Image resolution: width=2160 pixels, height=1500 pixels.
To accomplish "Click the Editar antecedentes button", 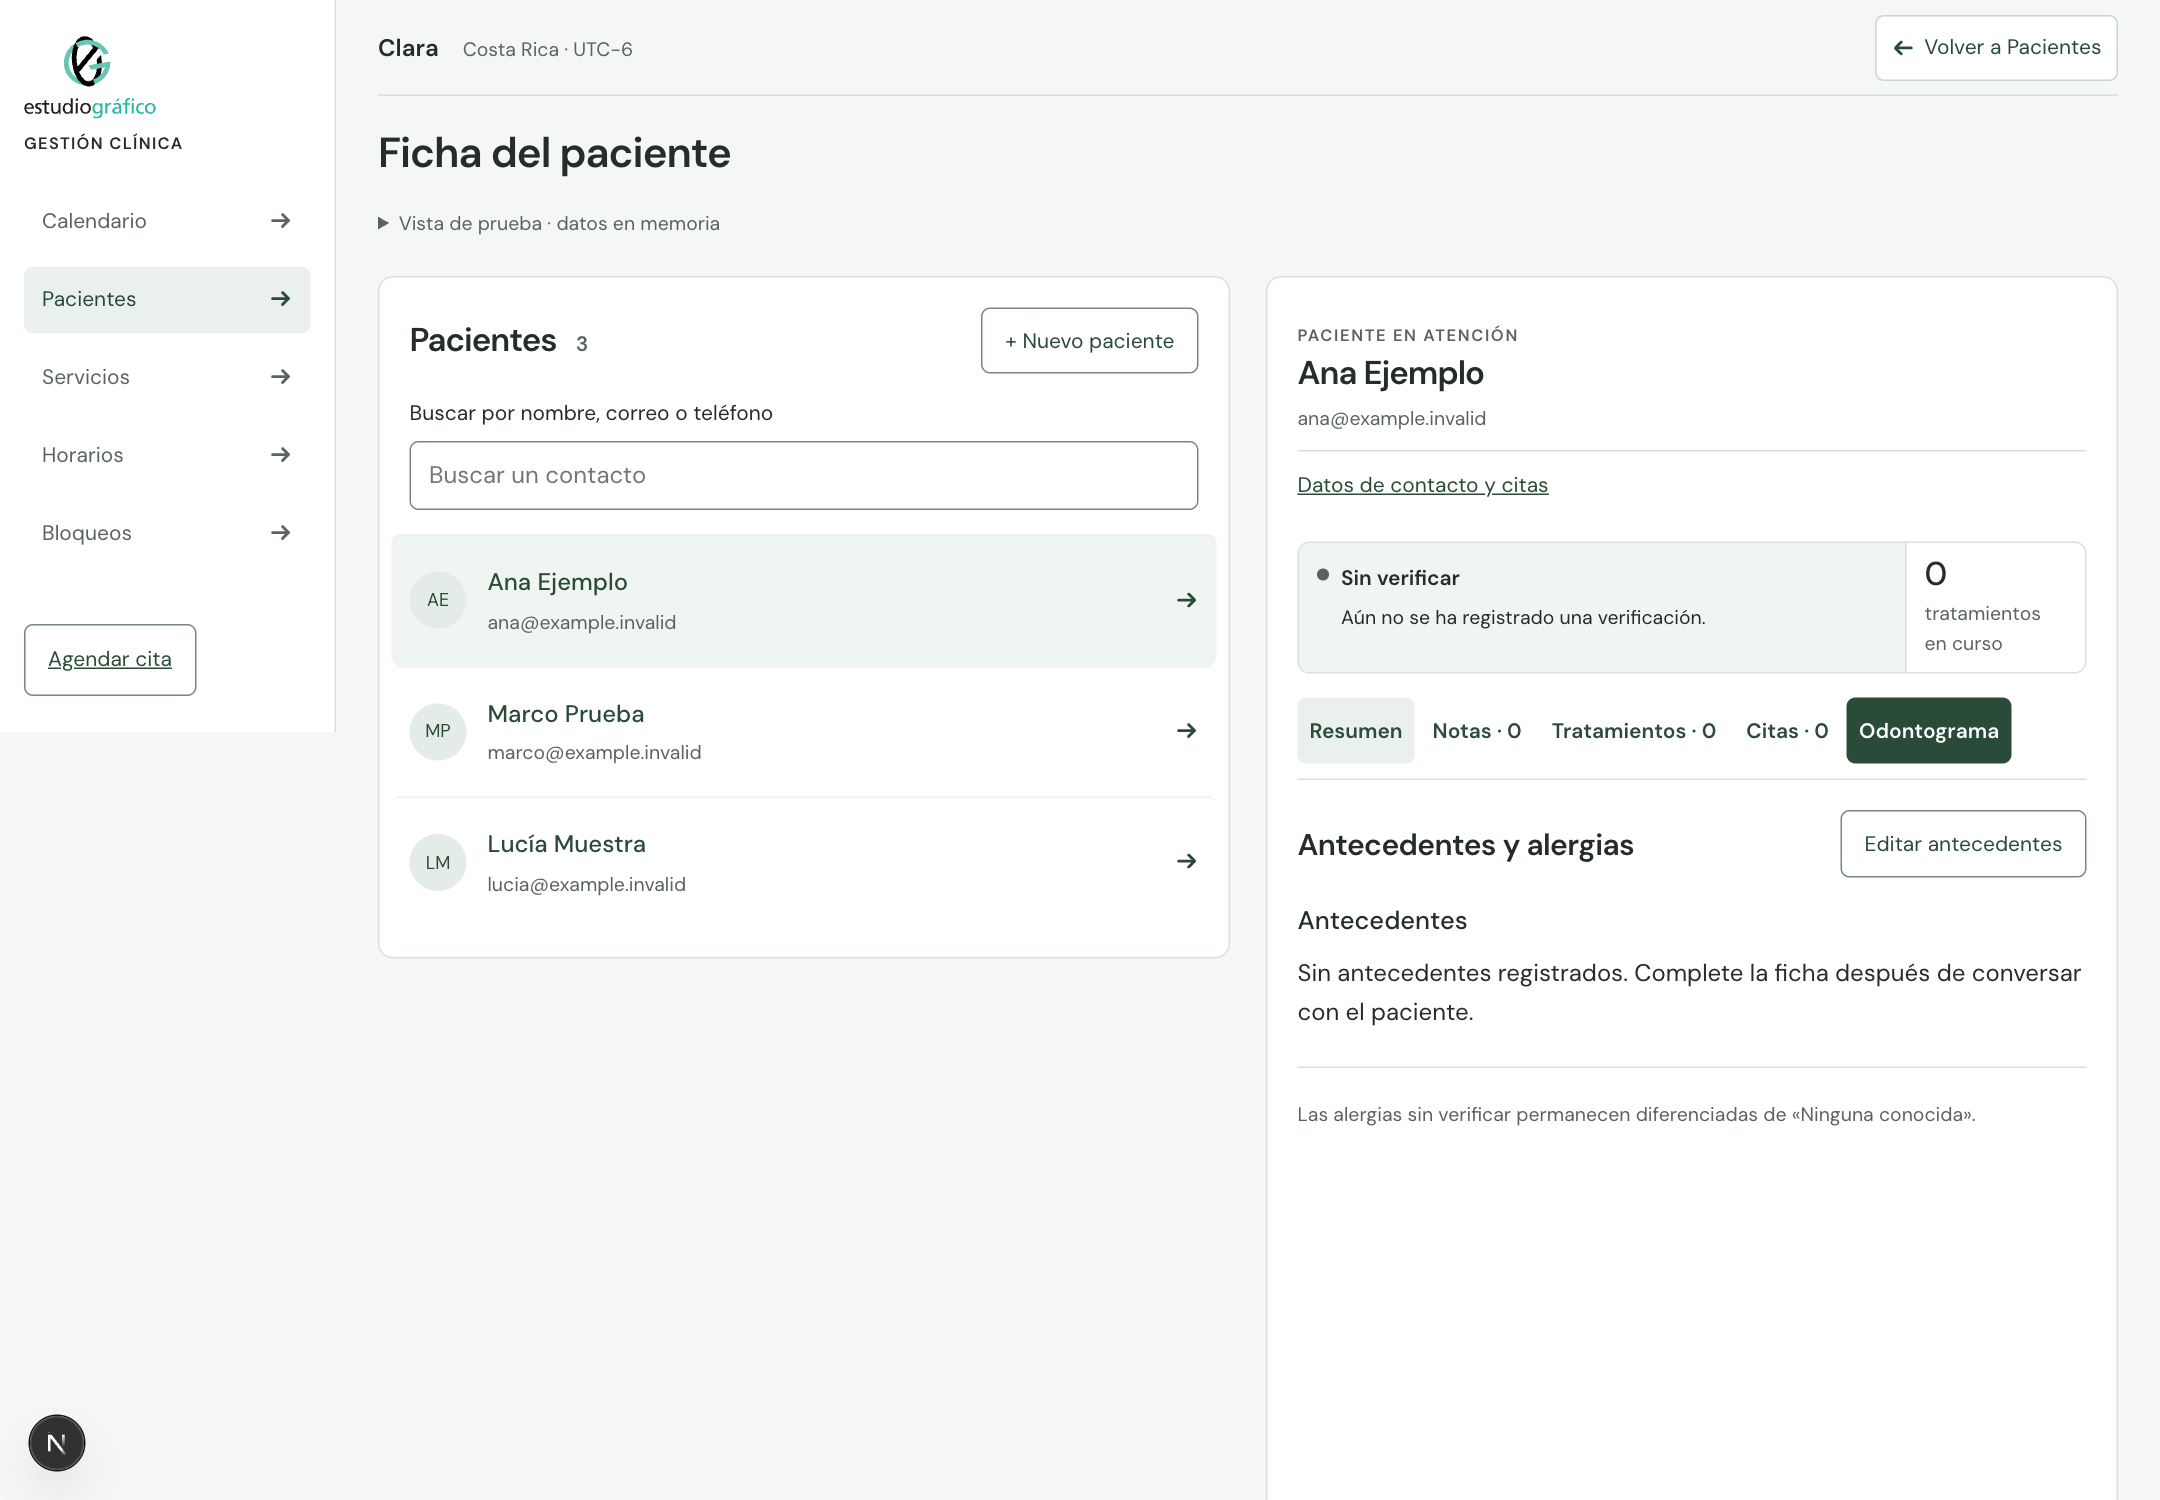I will pos(1963,844).
